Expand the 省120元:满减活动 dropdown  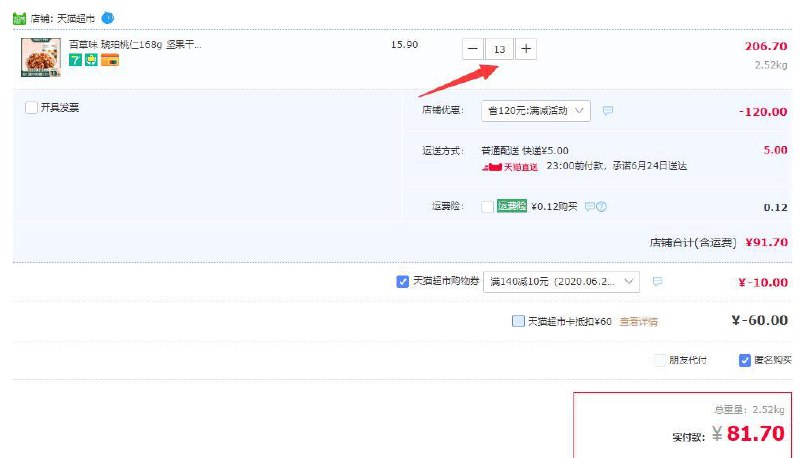(x=536, y=111)
